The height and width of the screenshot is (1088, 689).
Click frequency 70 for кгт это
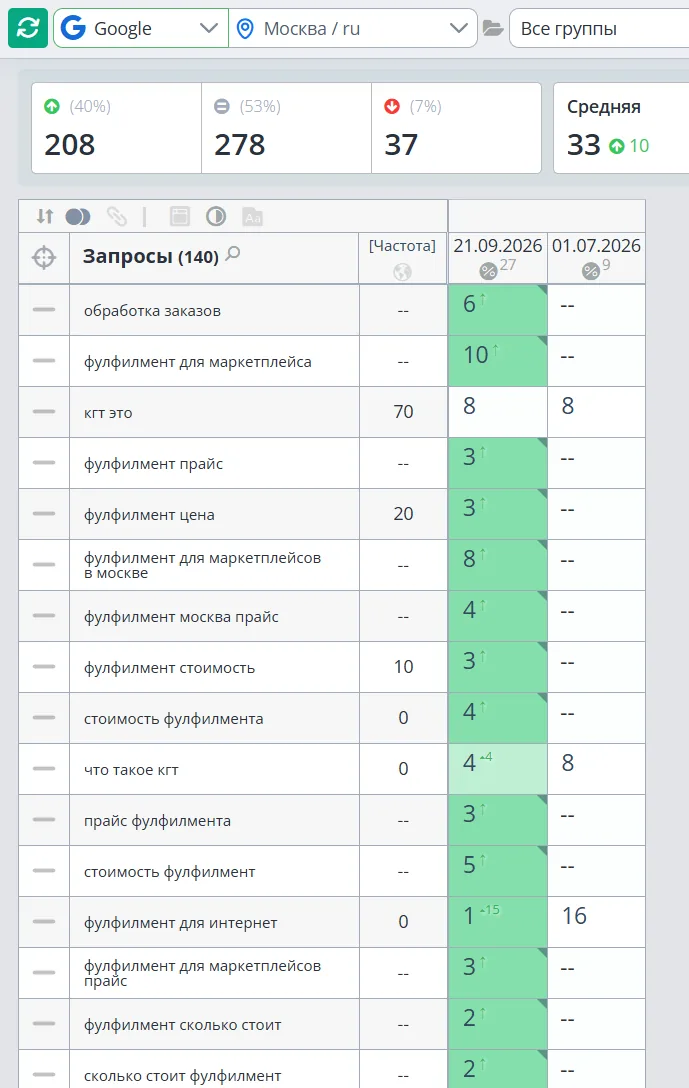click(403, 411)
